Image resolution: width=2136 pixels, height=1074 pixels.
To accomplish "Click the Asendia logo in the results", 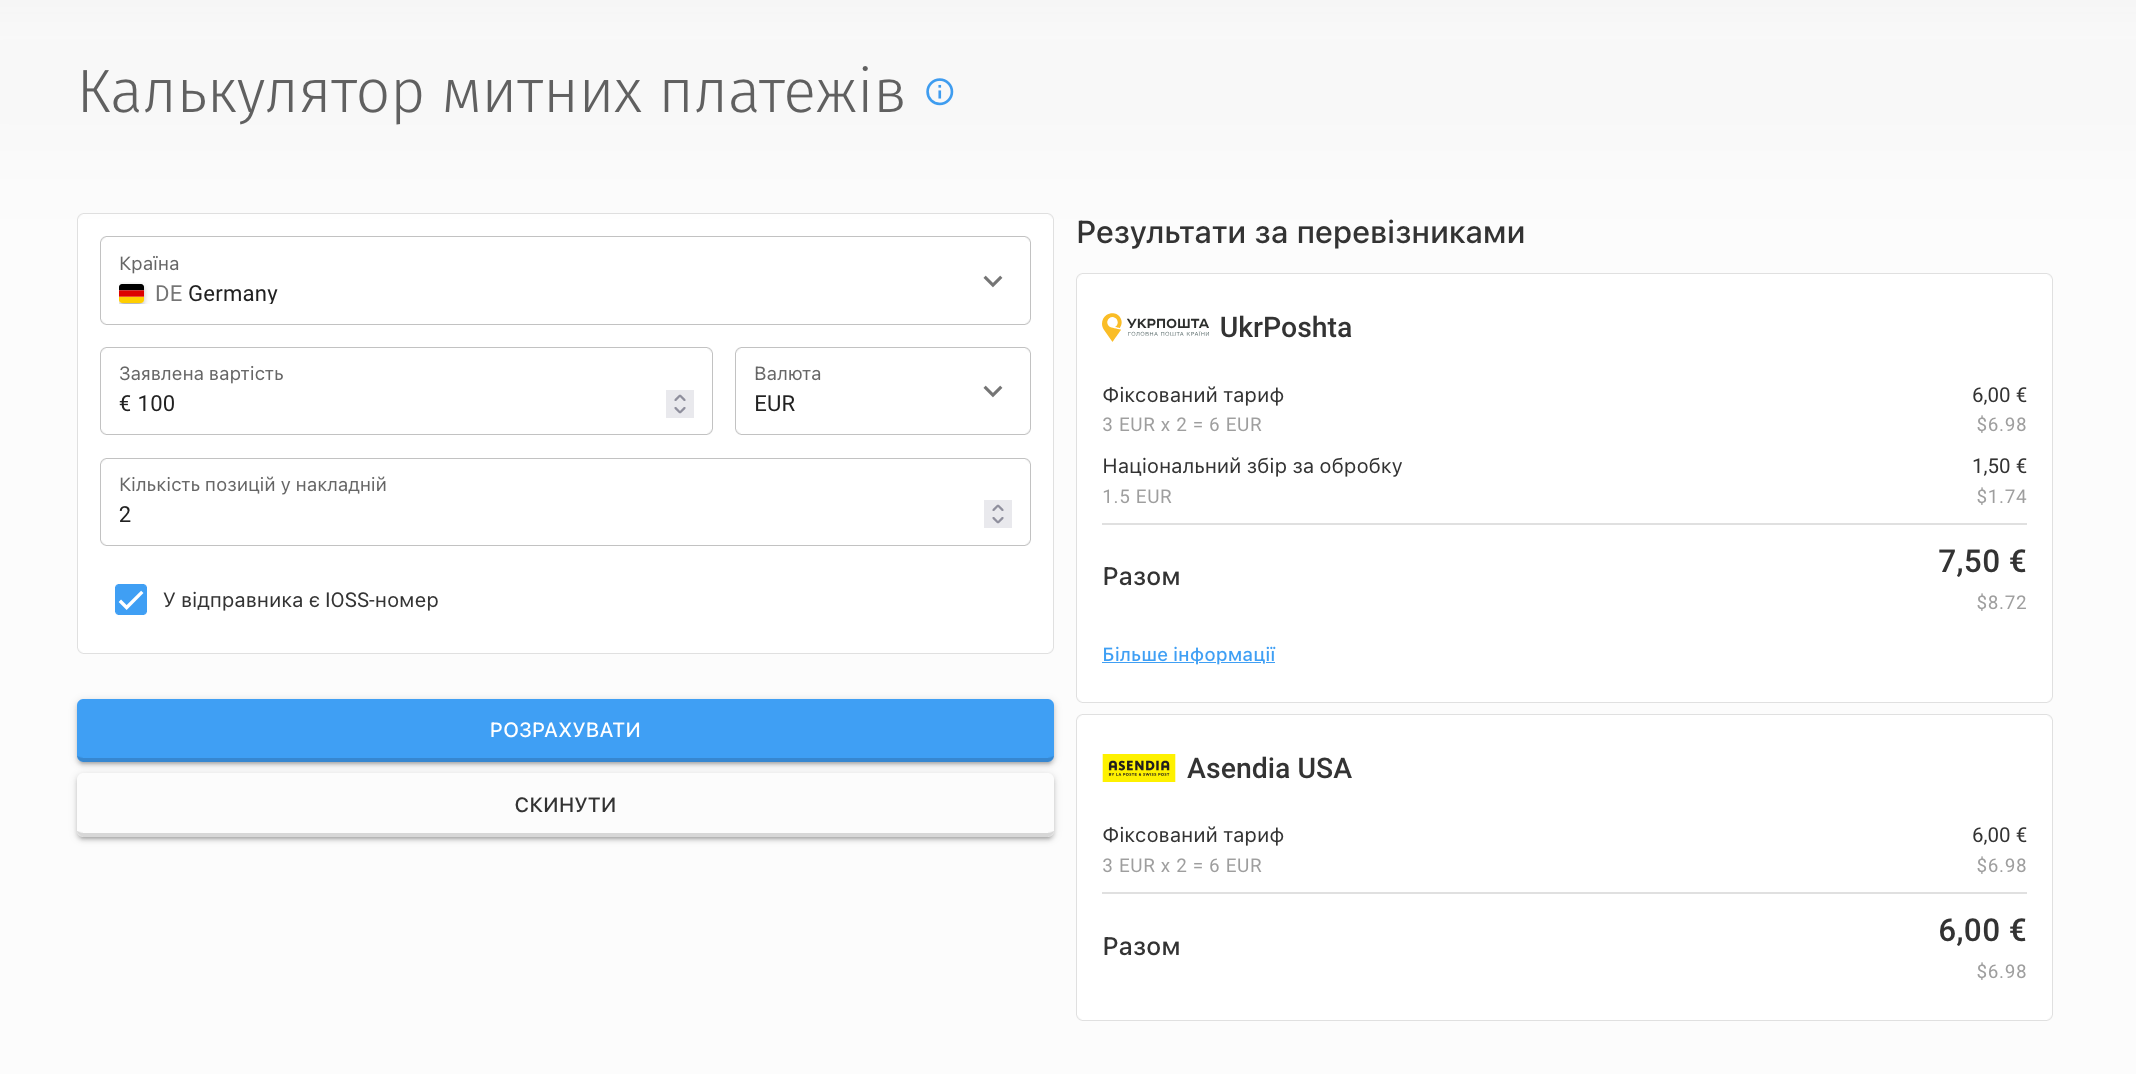I will (1139, 768).
